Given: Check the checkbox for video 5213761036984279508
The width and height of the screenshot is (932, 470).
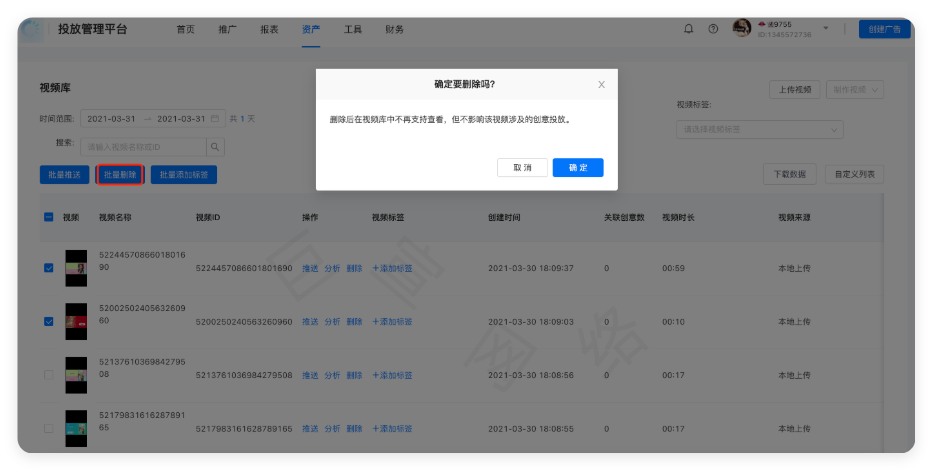Looking at the screenshot, I should point(49,375).
